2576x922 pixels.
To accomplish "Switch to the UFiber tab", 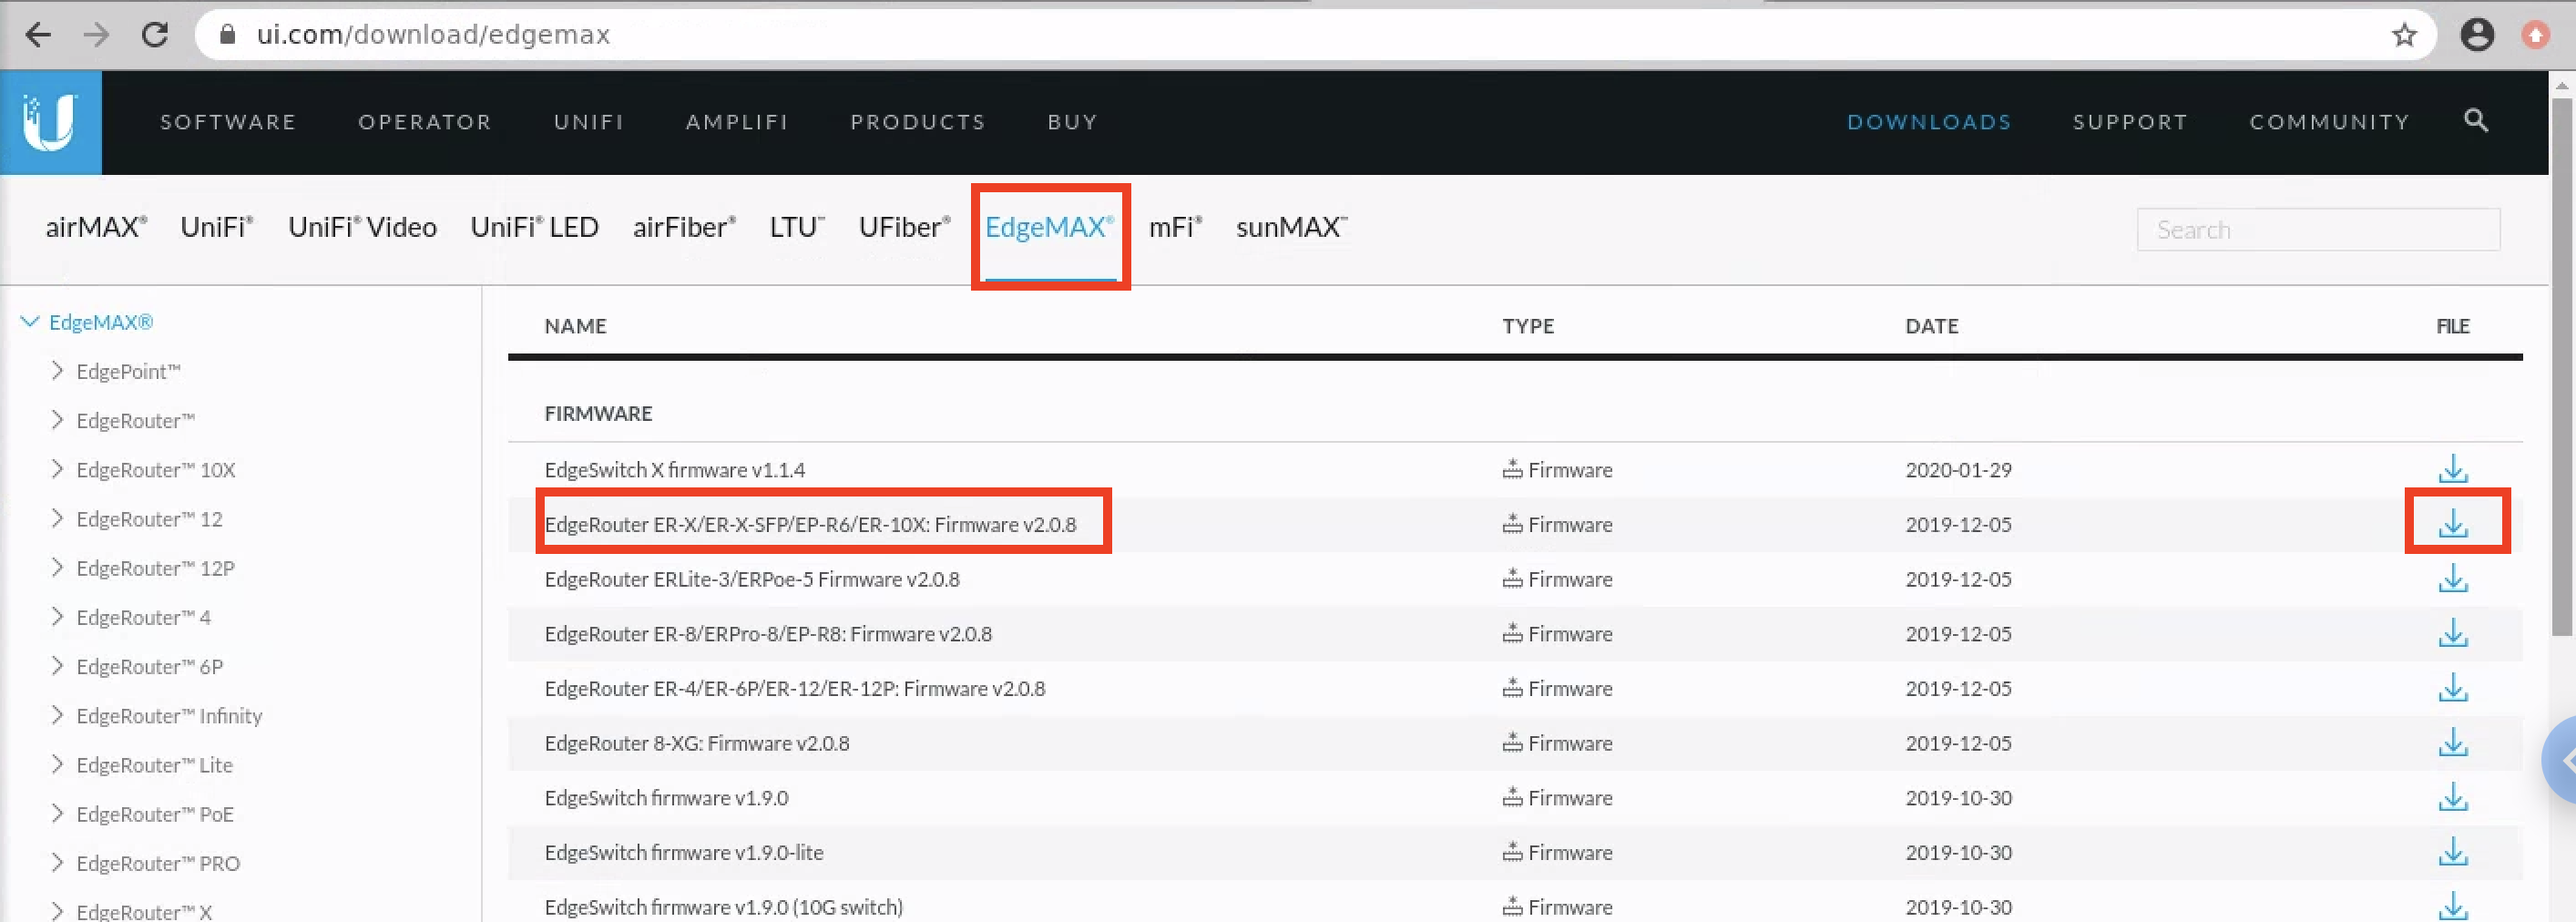I will point(904,227).
